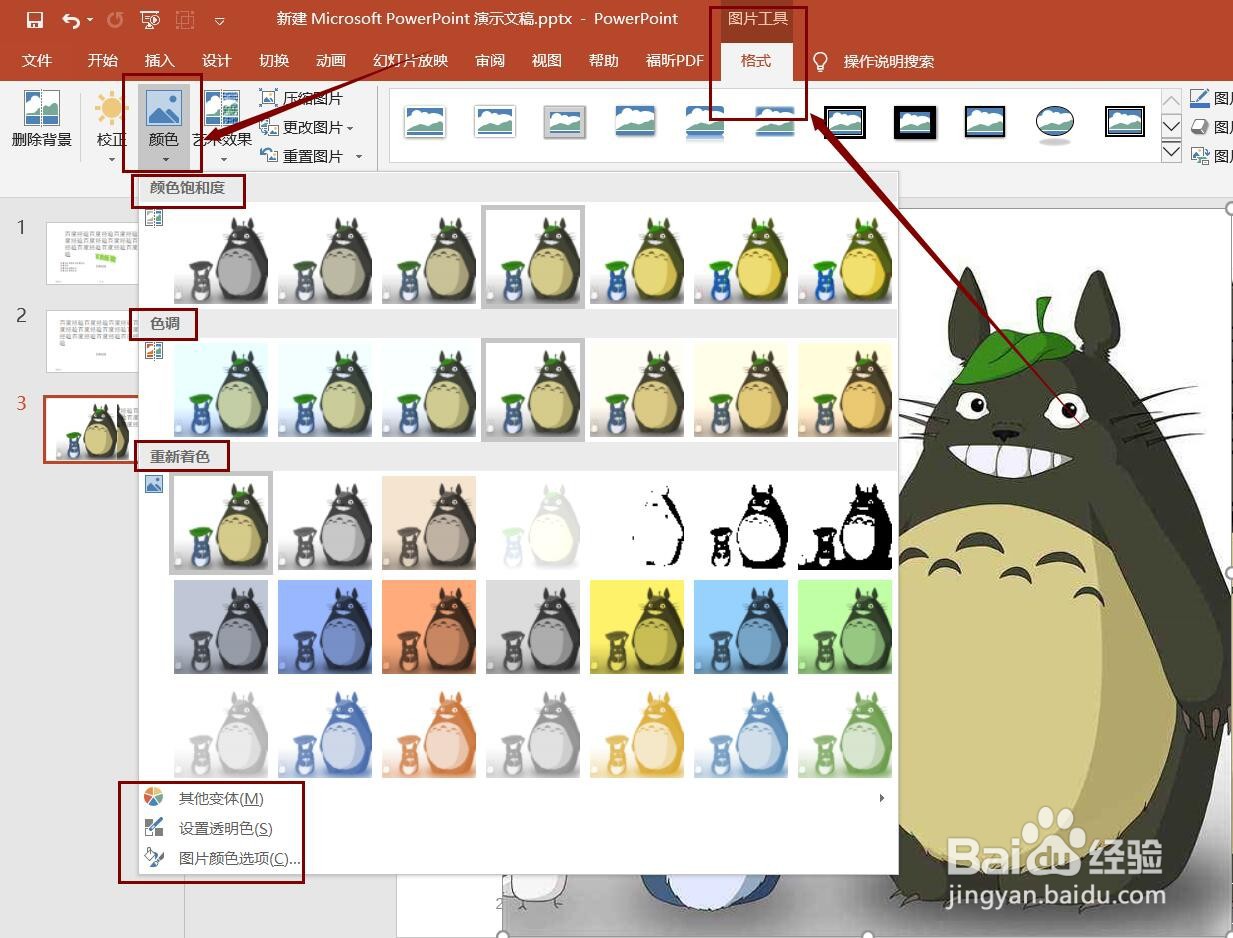Open the 视图 tab

(546, 61)
